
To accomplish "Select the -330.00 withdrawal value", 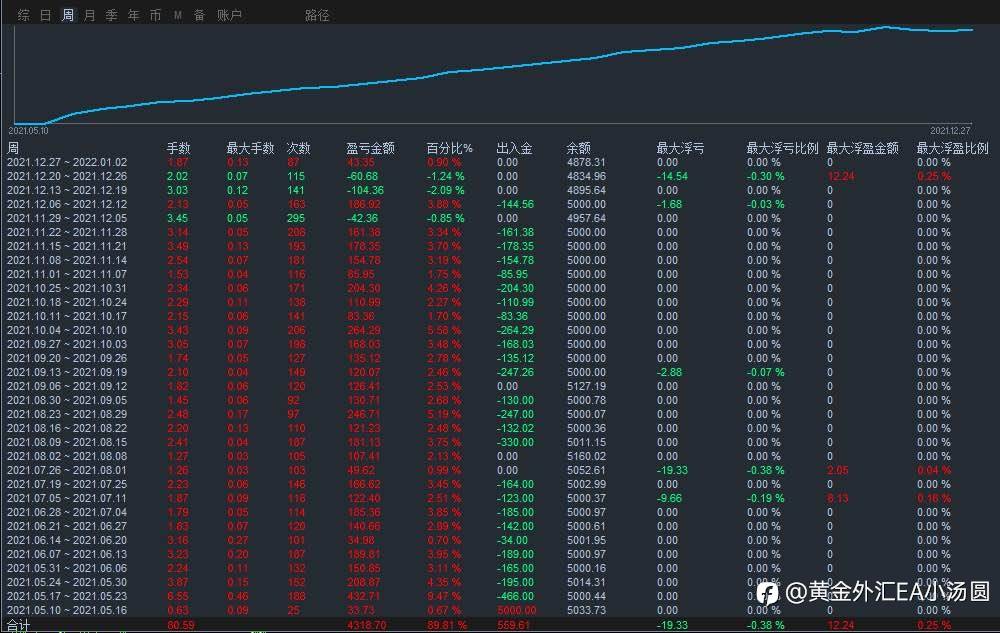I will pyautogui.click(x=515, y=442).
